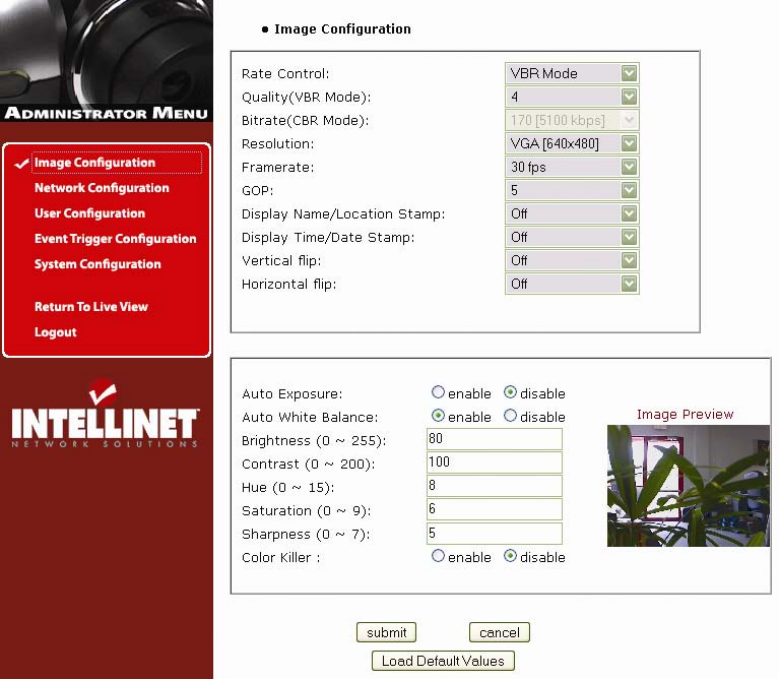This screenshot has width=779, height=679.
Task: Open the Resolution VGA dropdown
Action: [x=572, y=144]
